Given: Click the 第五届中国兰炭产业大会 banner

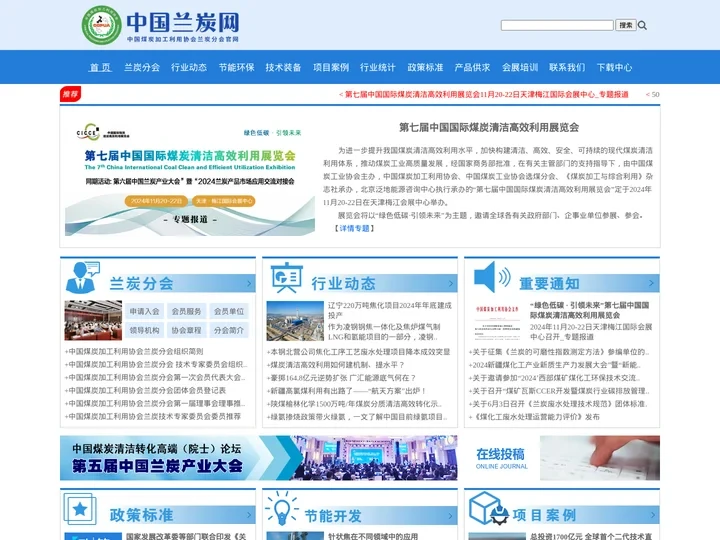Looking at the screenshot, I should (x=259, y=458).
